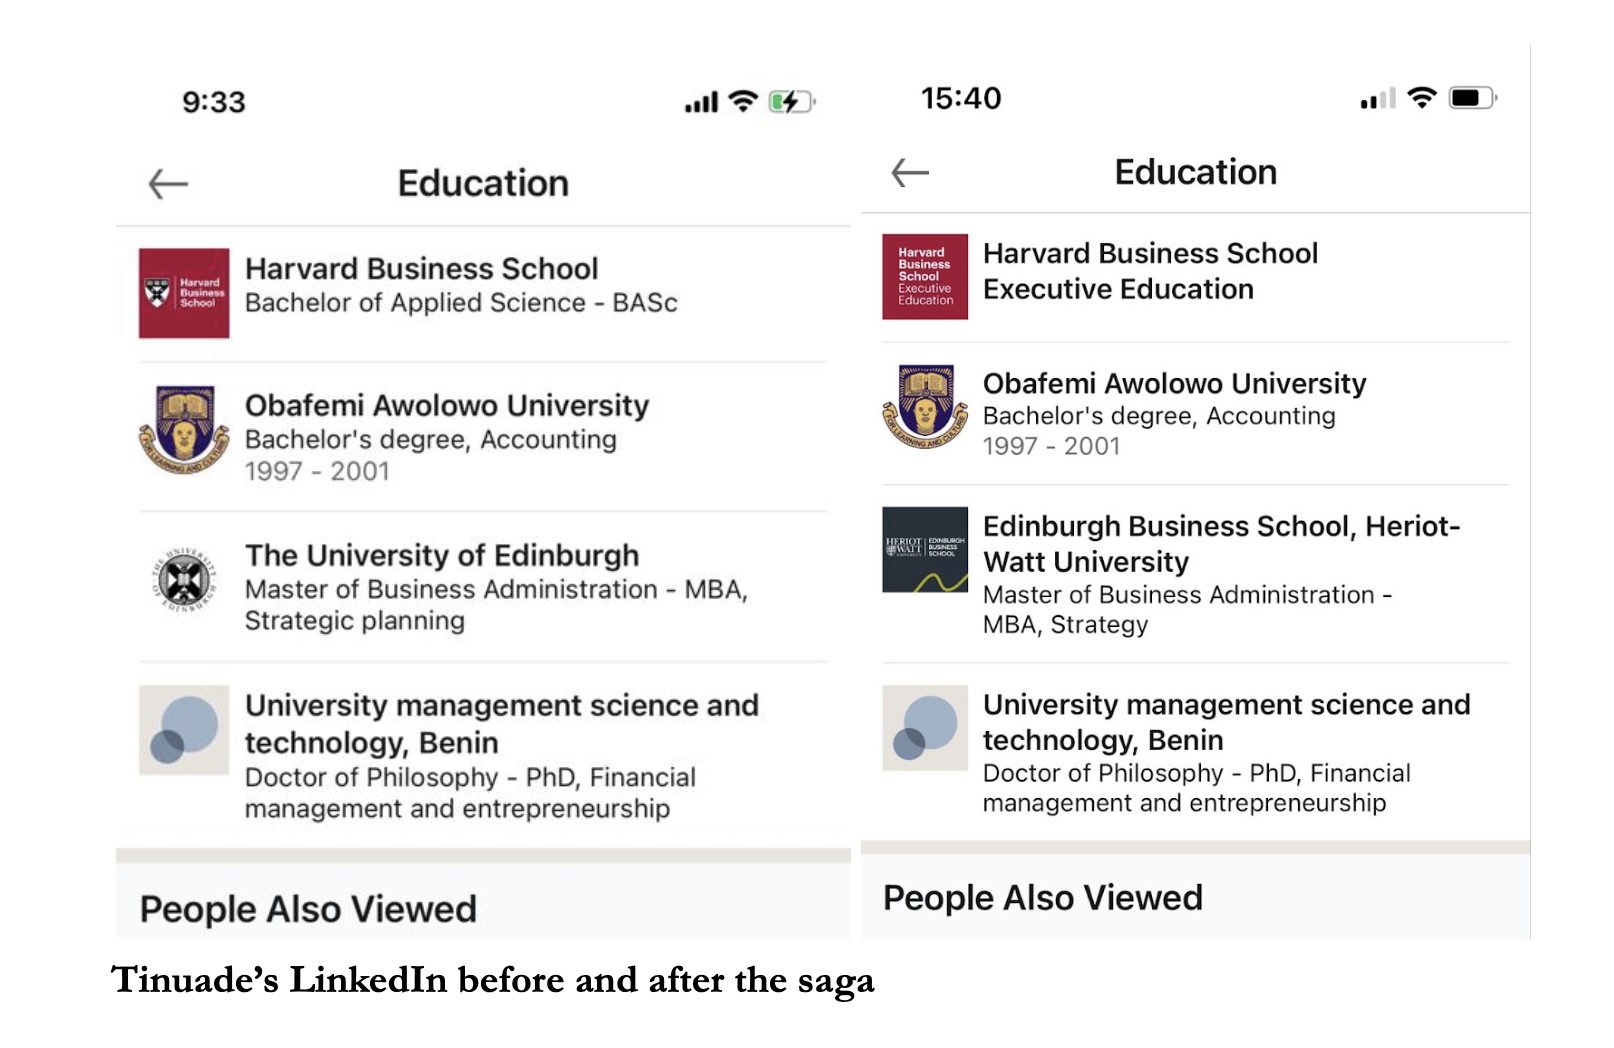Open Harvard Business School logo in left list
Screen dimensions: 1614x1048
click(184, 293)
